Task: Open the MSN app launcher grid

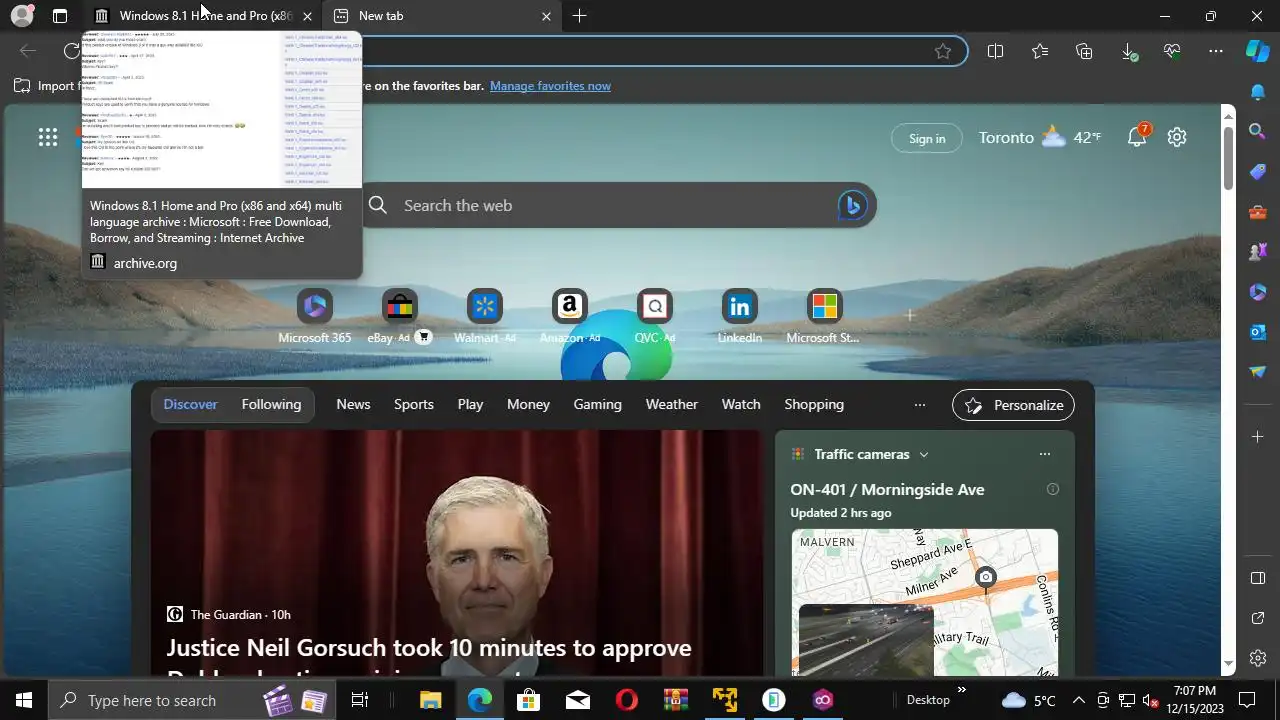Action: (x=48, y=138)
